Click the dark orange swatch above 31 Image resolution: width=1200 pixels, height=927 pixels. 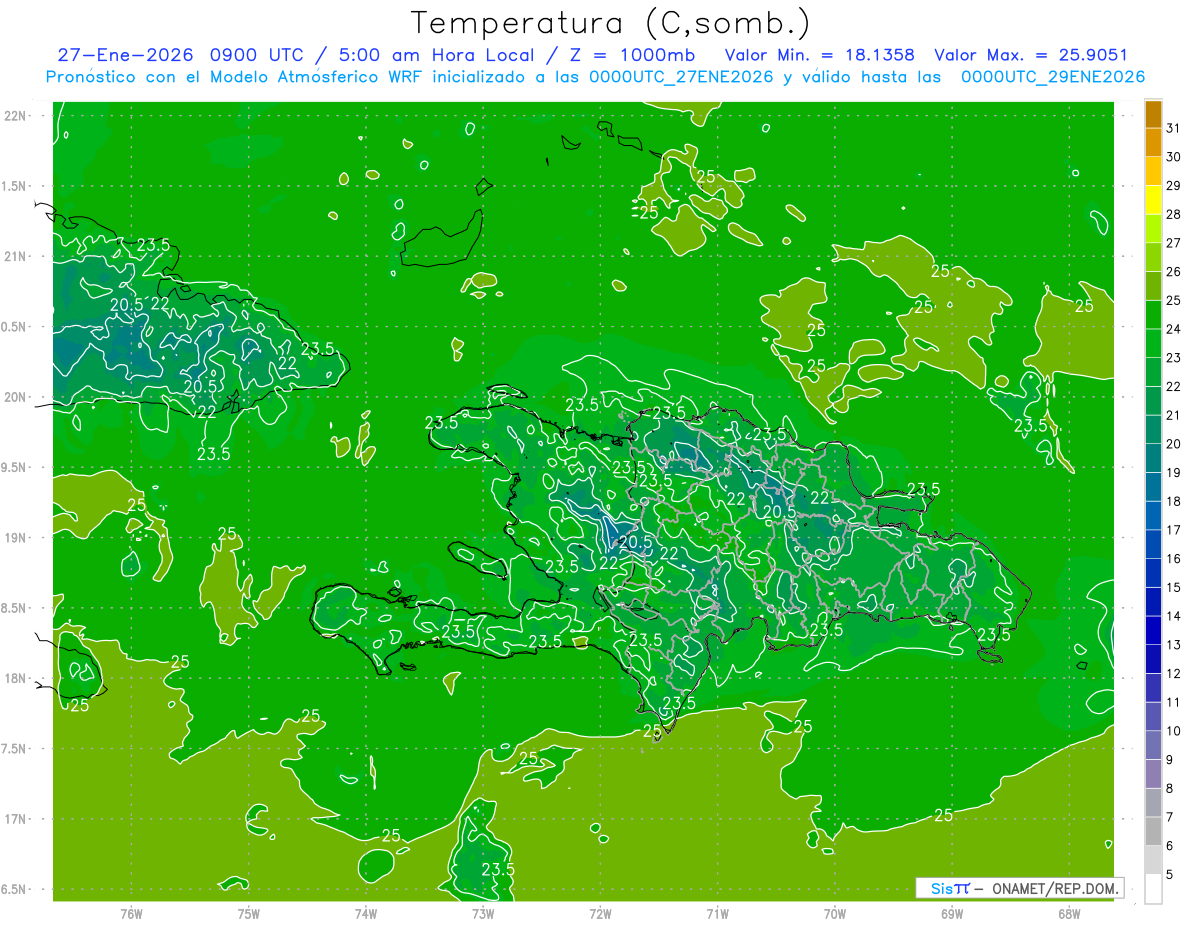(1153, 115)
